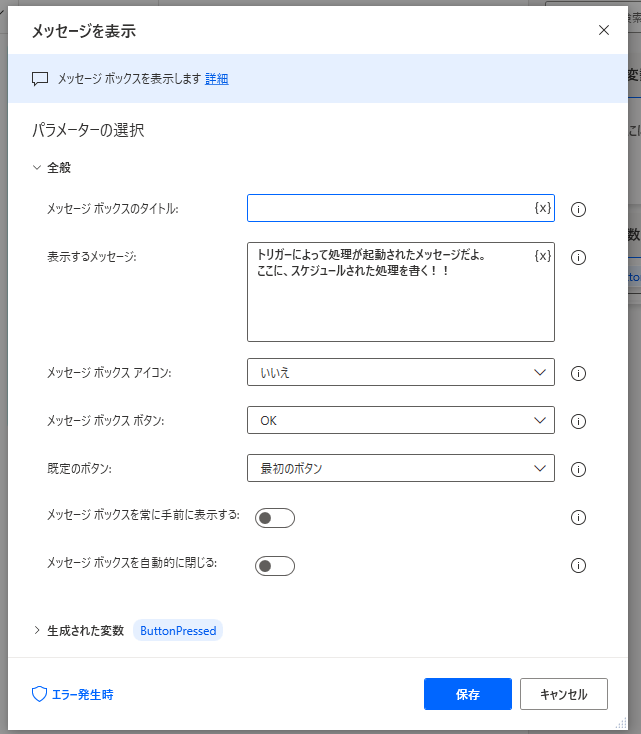Viewport: 641px width, 734px height.
Task: Click the info icon for the default button
Action: [577, 469]
